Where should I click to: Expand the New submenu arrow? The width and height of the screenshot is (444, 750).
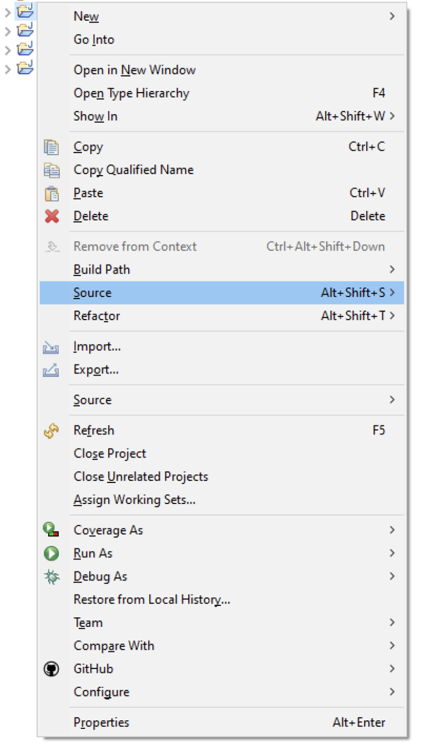[x=392, y=16]
